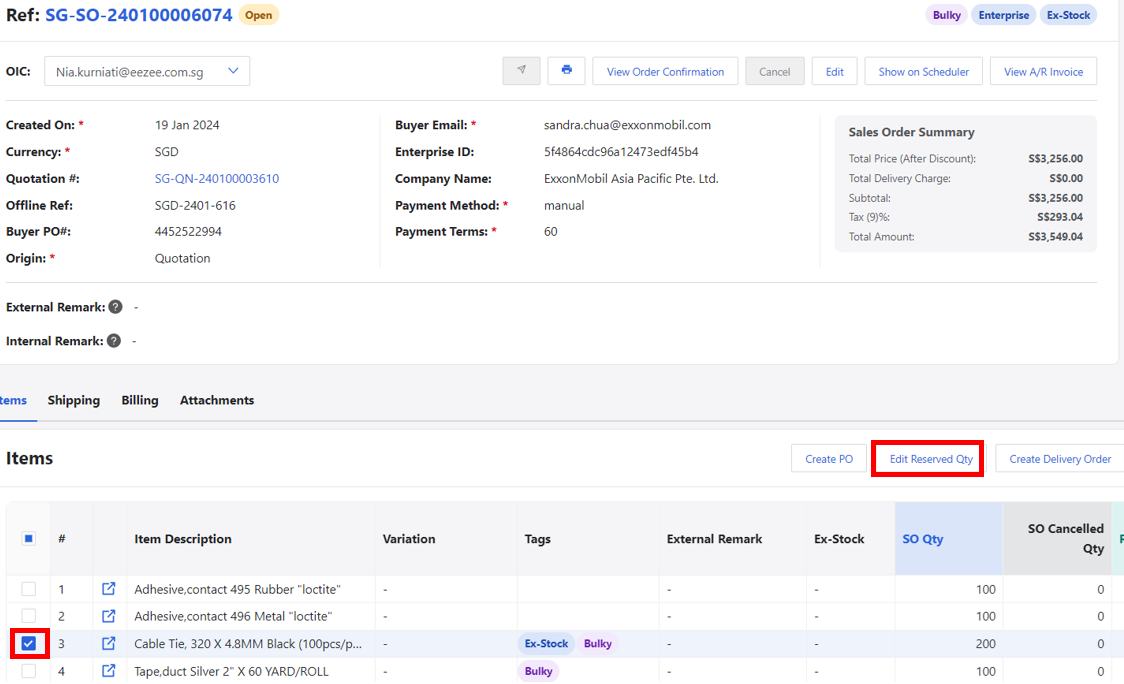Open external link icon for row 2 Adhesive 496

coord(108,616)
